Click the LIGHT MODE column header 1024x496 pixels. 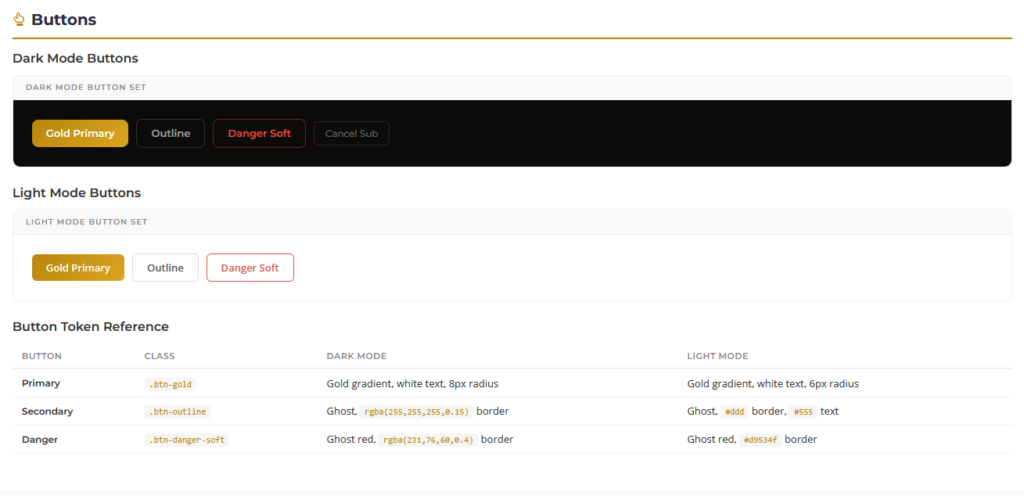coord(717,356)
